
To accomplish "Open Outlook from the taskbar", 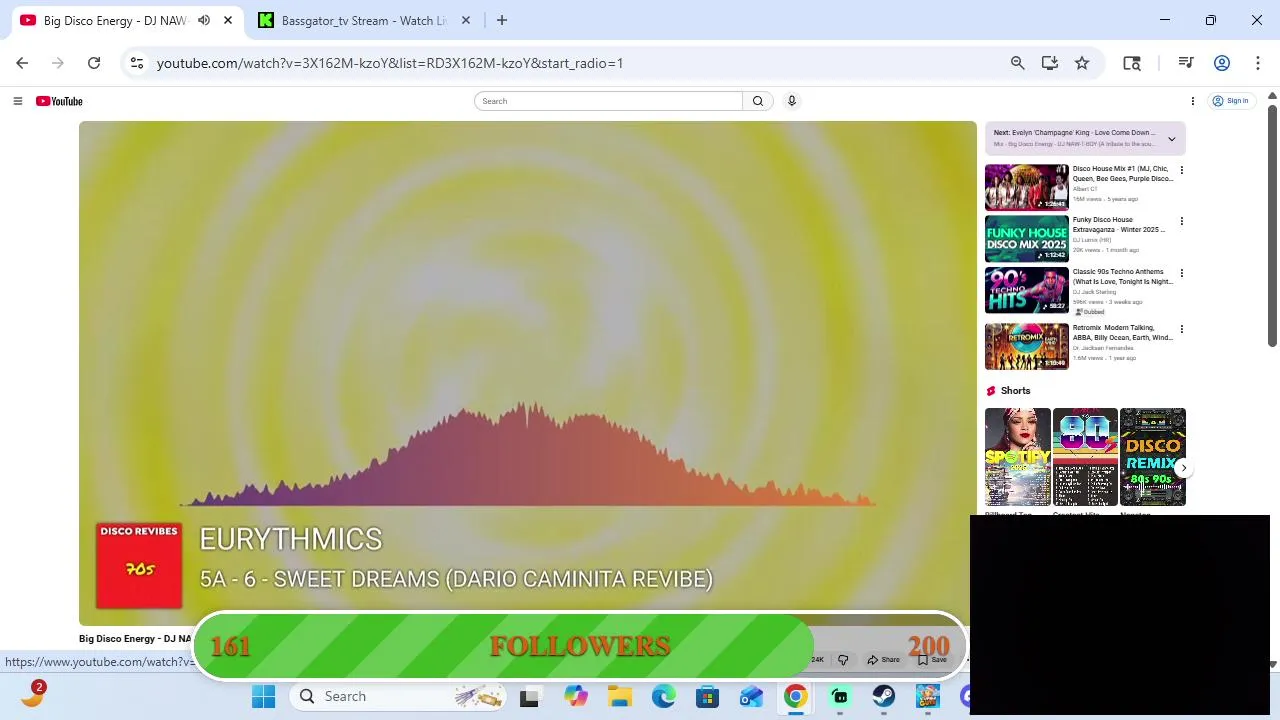I will click(752, 696).
